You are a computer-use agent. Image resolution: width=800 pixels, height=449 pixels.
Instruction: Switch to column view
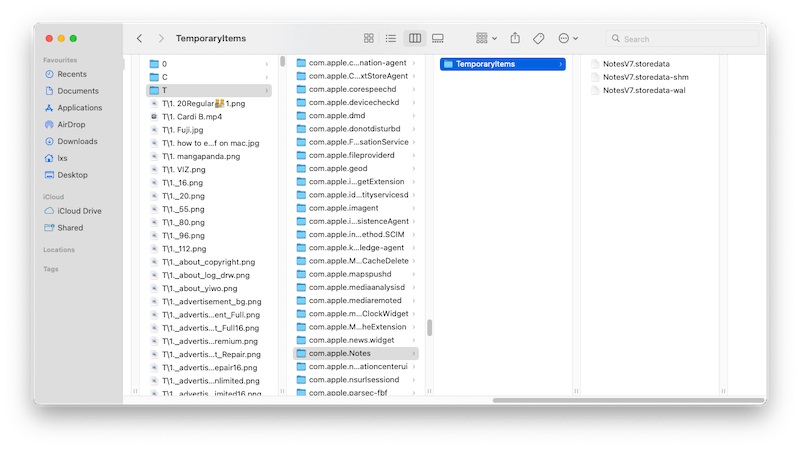click(415, 38)
